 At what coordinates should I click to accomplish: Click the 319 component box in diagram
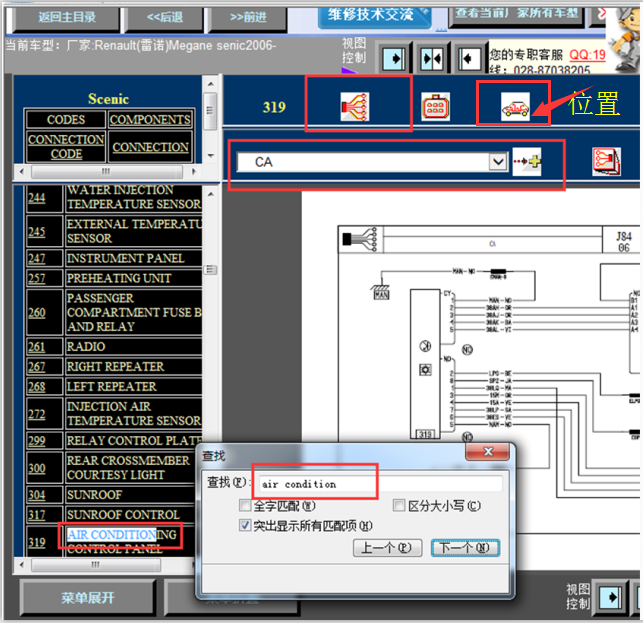(425, 434)
